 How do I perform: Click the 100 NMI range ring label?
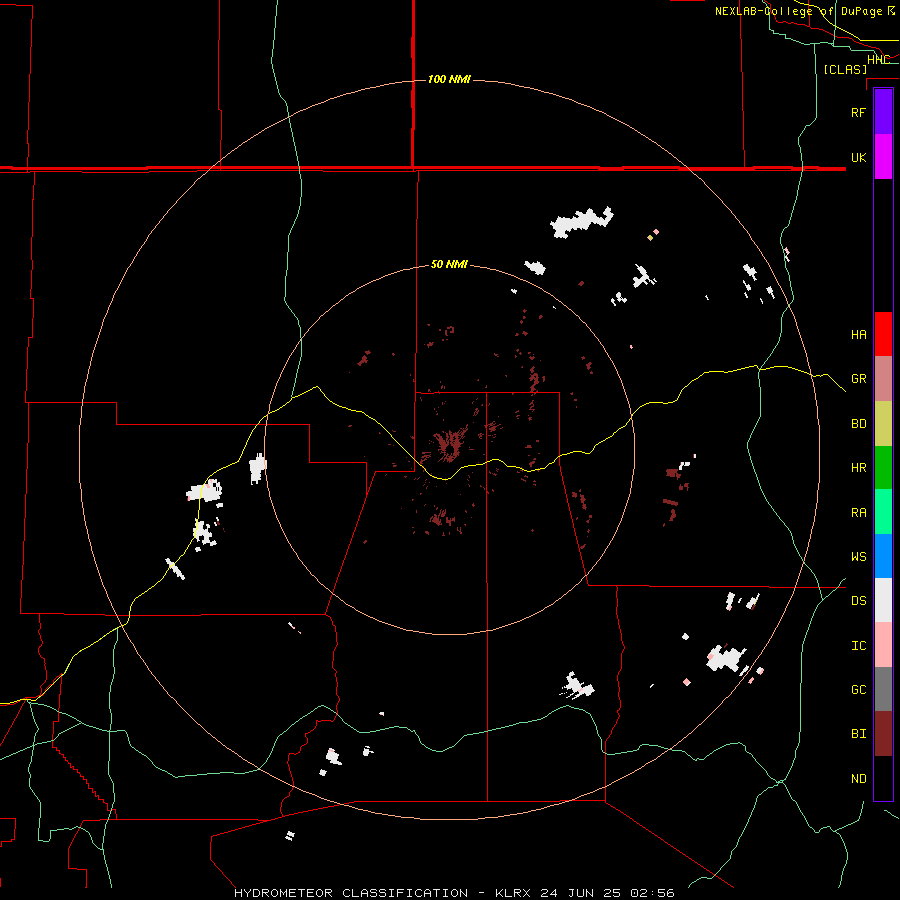[449, 79]
